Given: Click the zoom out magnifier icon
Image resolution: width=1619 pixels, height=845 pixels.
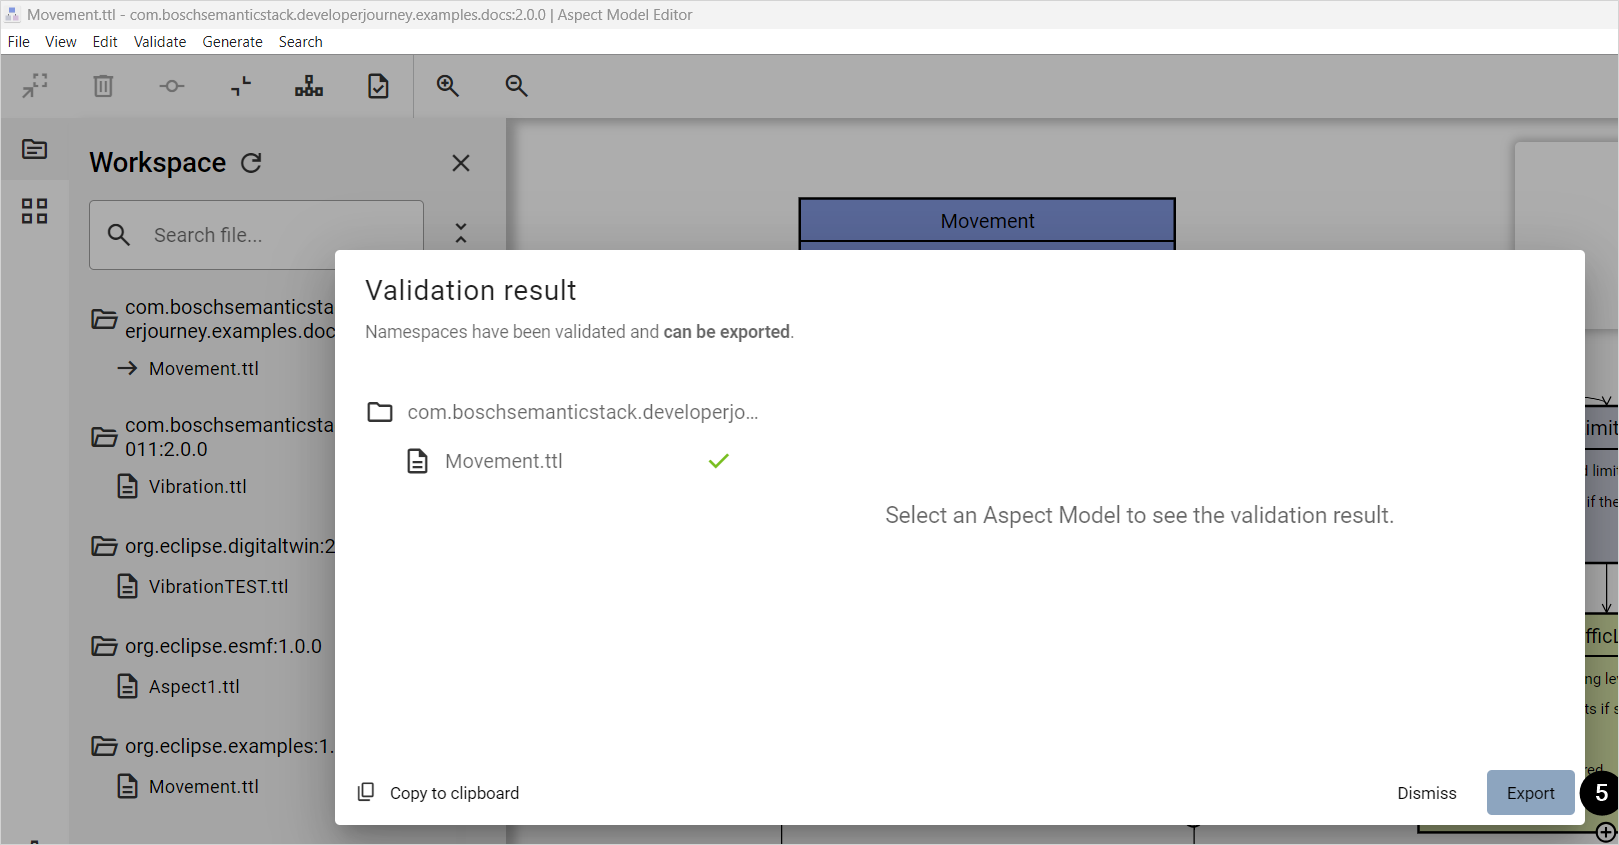Looking at the screenshot, I should coord(516,86).
